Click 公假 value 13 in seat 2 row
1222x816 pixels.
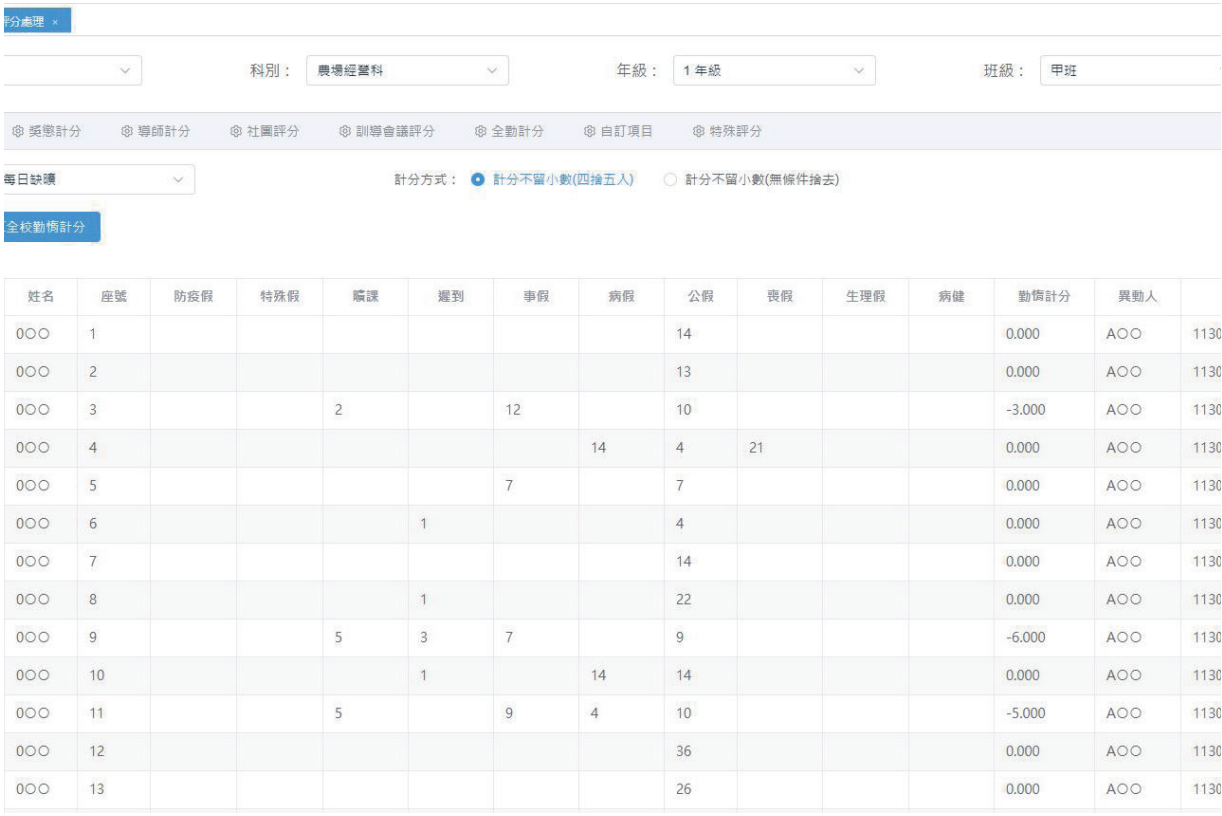(685, 373)
